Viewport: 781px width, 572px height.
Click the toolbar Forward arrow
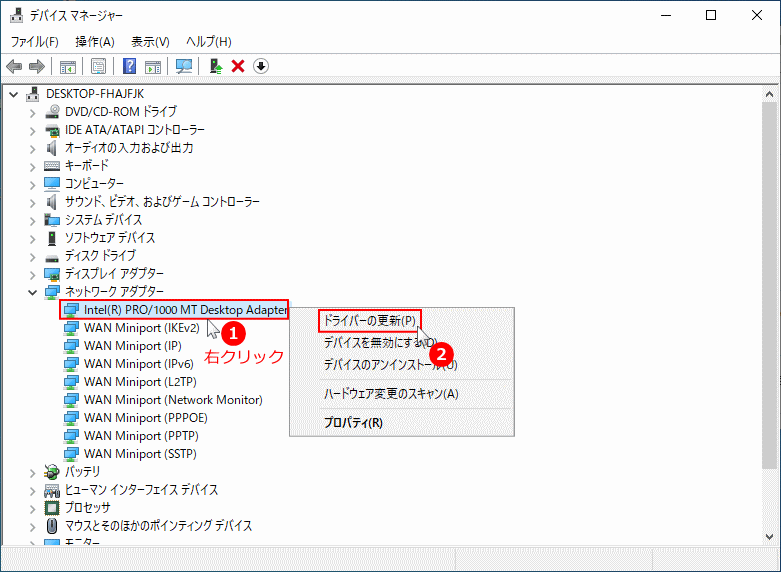[37, 66]
